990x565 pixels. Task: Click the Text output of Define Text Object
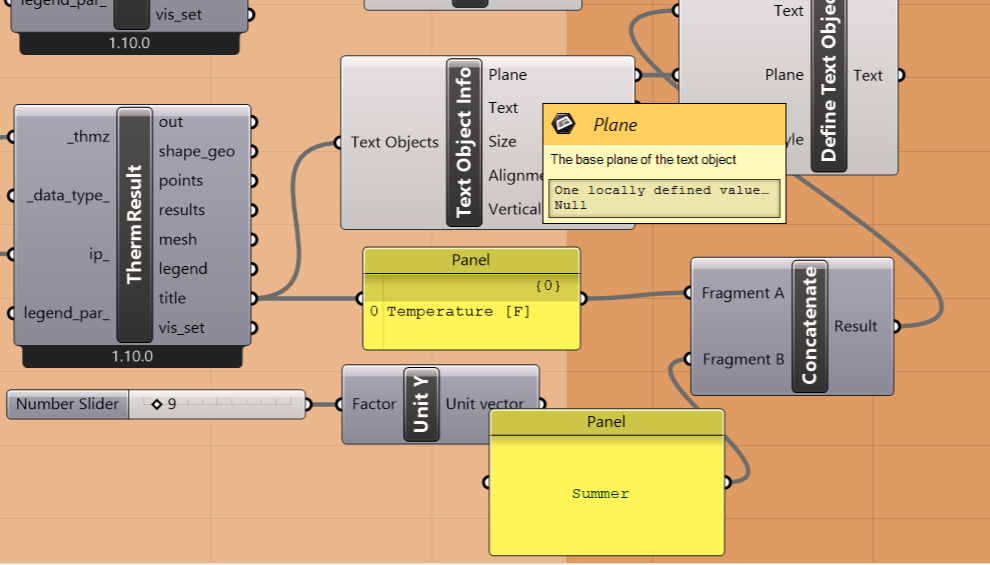pyautogui.click(x=868, y=76)
